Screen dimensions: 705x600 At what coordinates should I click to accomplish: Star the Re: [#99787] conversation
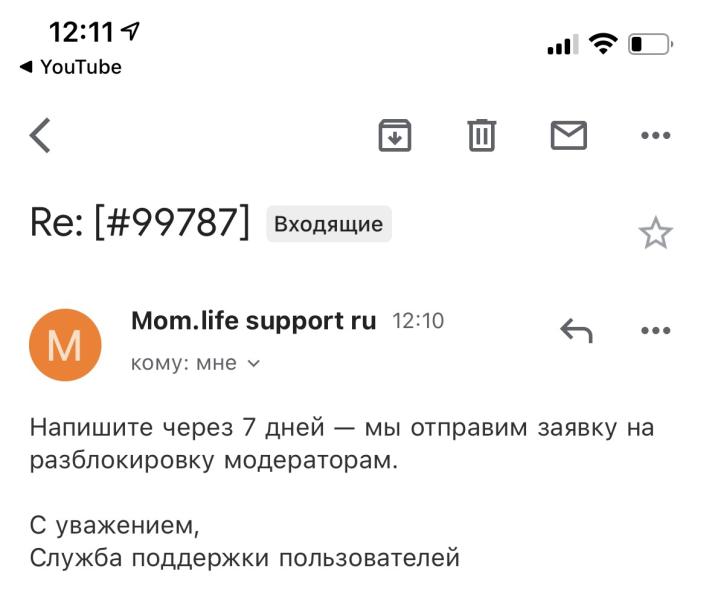coord(655,233)
